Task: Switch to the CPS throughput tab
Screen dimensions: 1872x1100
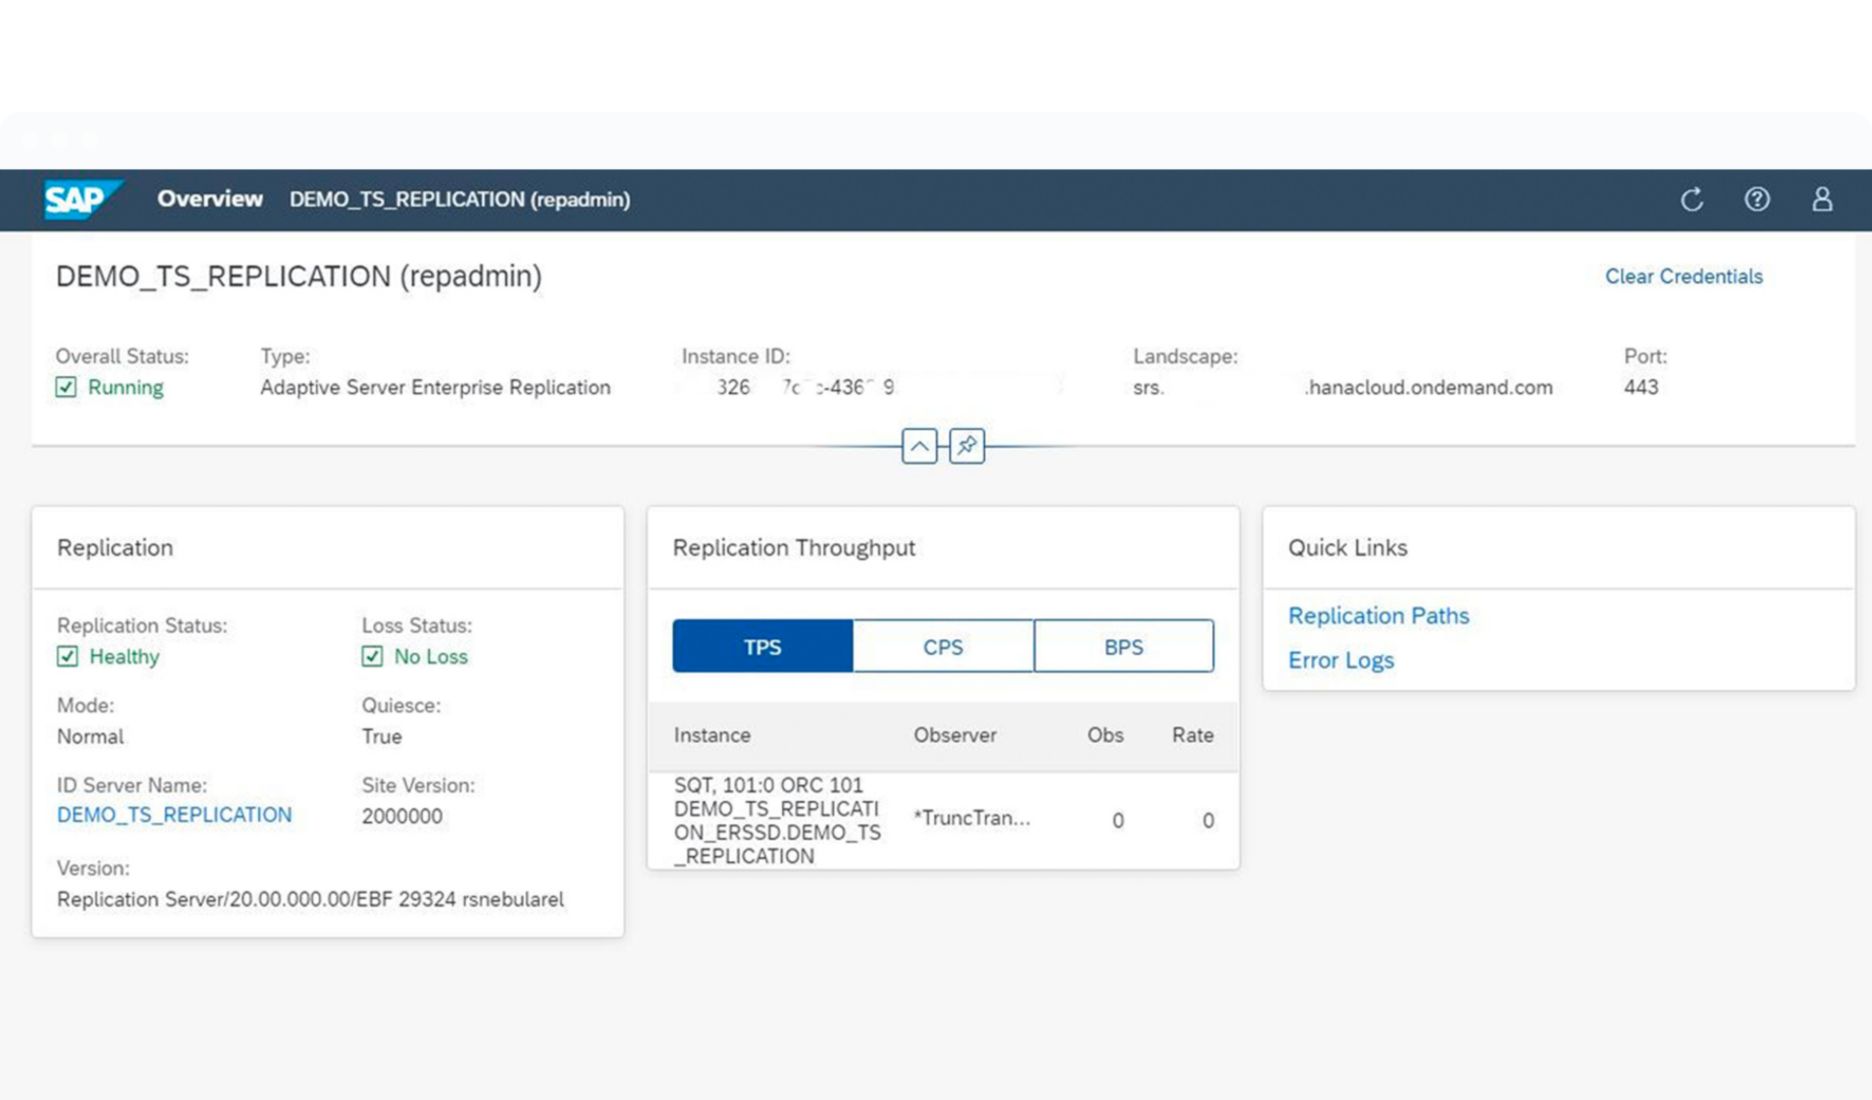Action: pyautogui.click(x=942, y=646)
